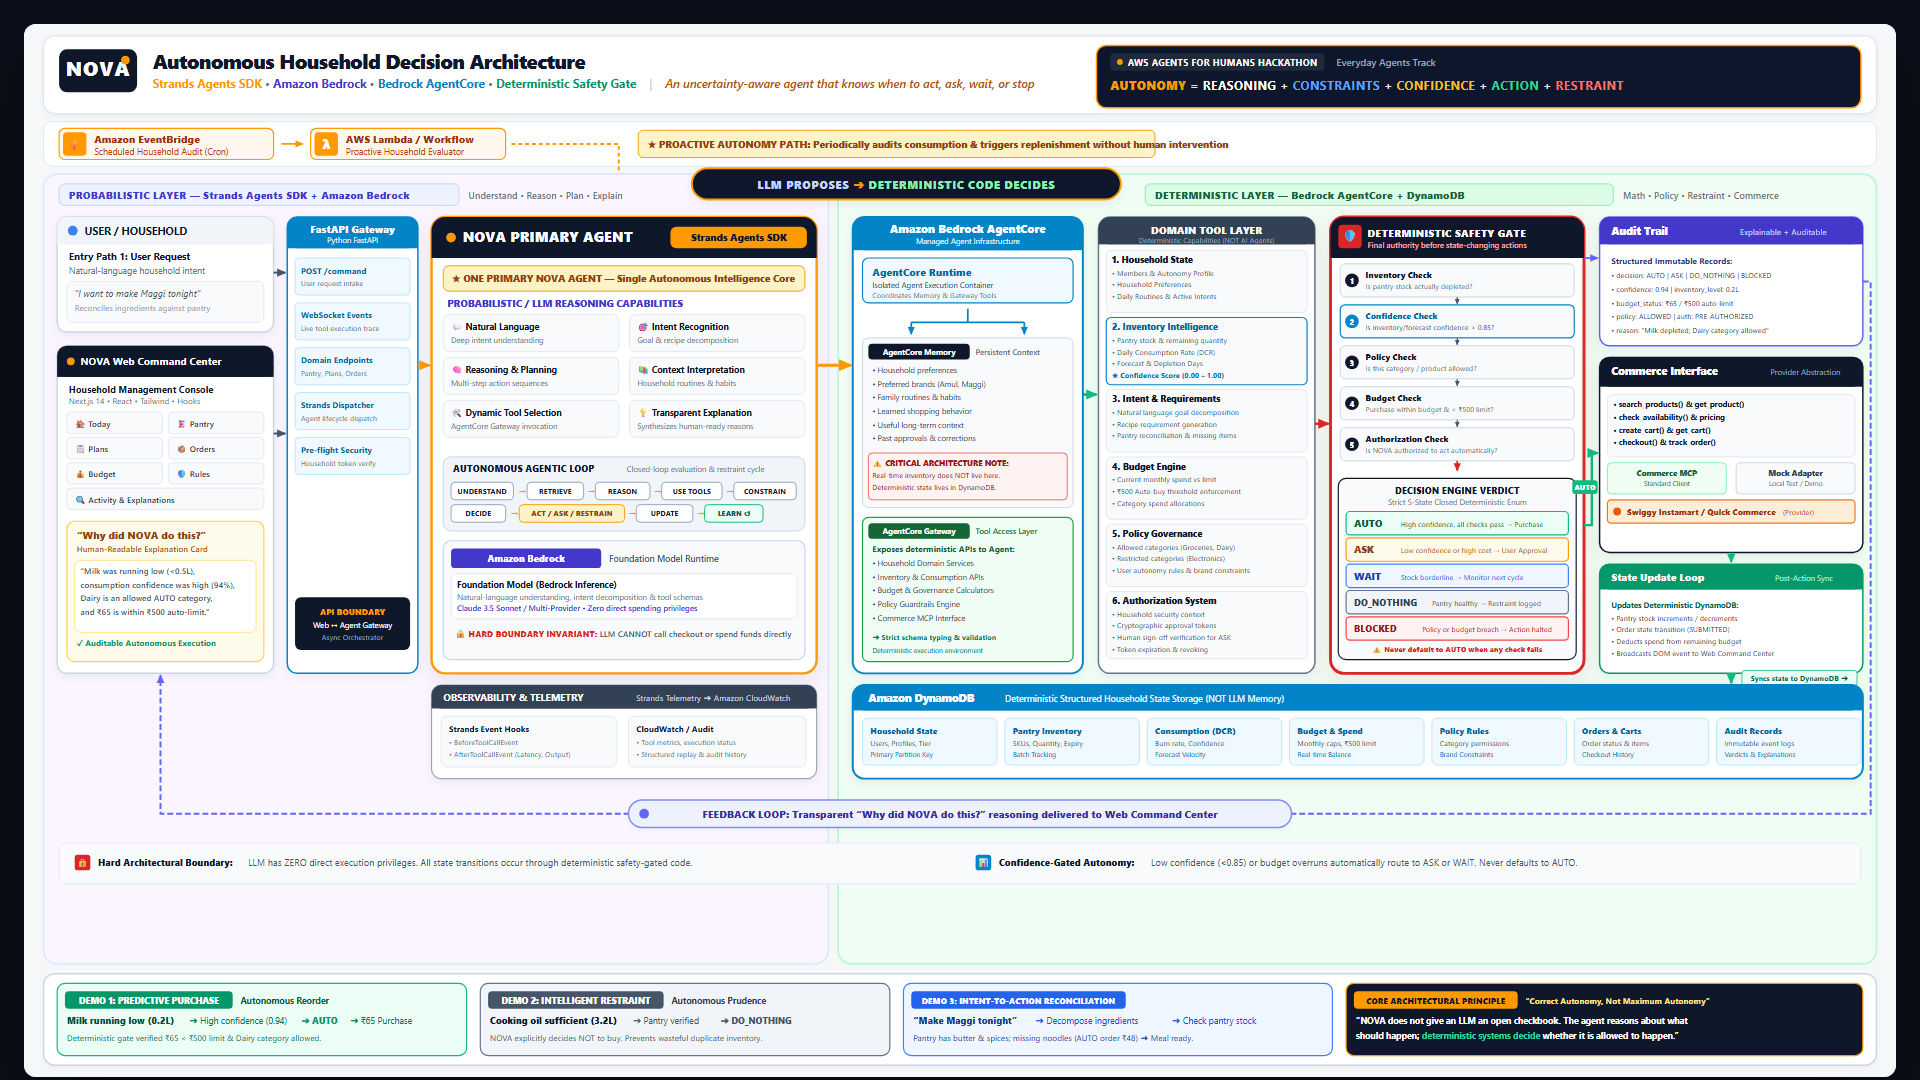Click the Budget money bag icon
The width and height of the screenshot is (1920, 1080).
pyautogui.click(x=80, y=474)
